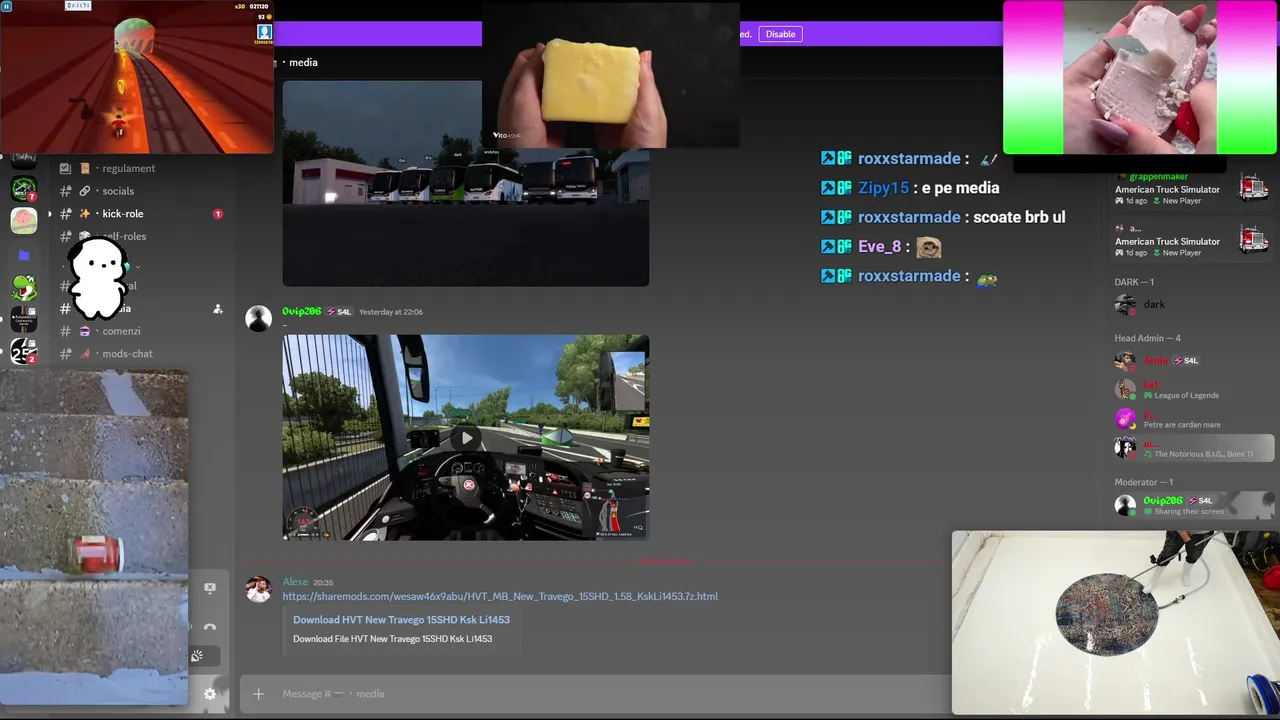This screenshot has width=1280, height=720.
Task: Click roxxstarmade 'scoate brb ul' message
Action: coord(943,217)
